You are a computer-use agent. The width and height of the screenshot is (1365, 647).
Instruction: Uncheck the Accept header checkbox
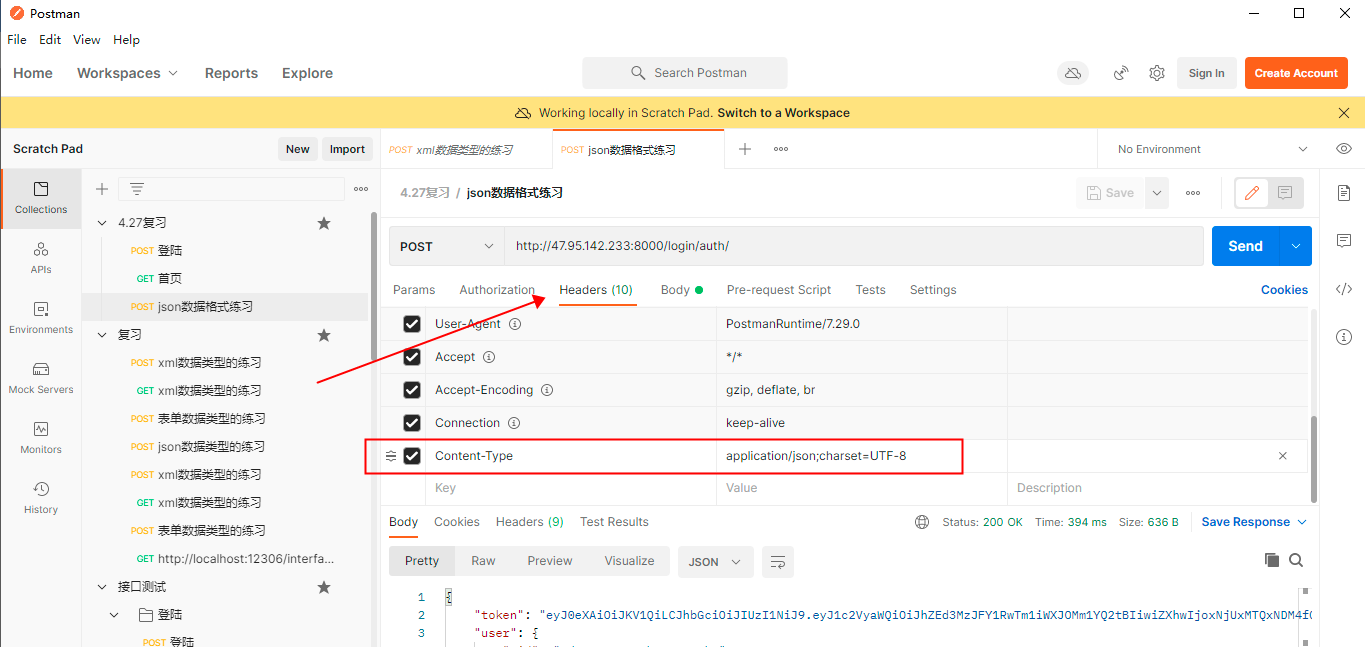coord(411,357)
